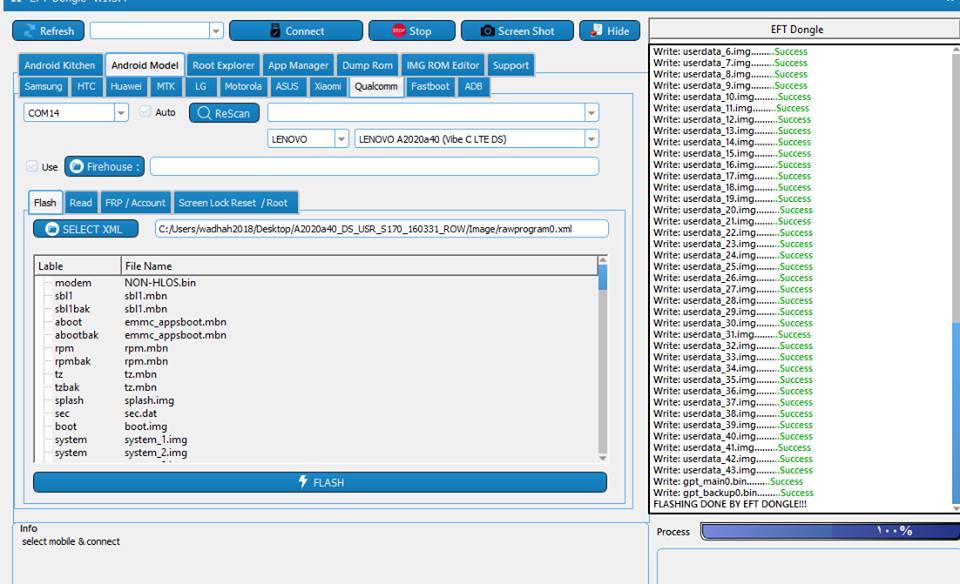Open the FRP / Account sub-tab
This screenshot has height=584, width=960.
(x=135, y=202)
